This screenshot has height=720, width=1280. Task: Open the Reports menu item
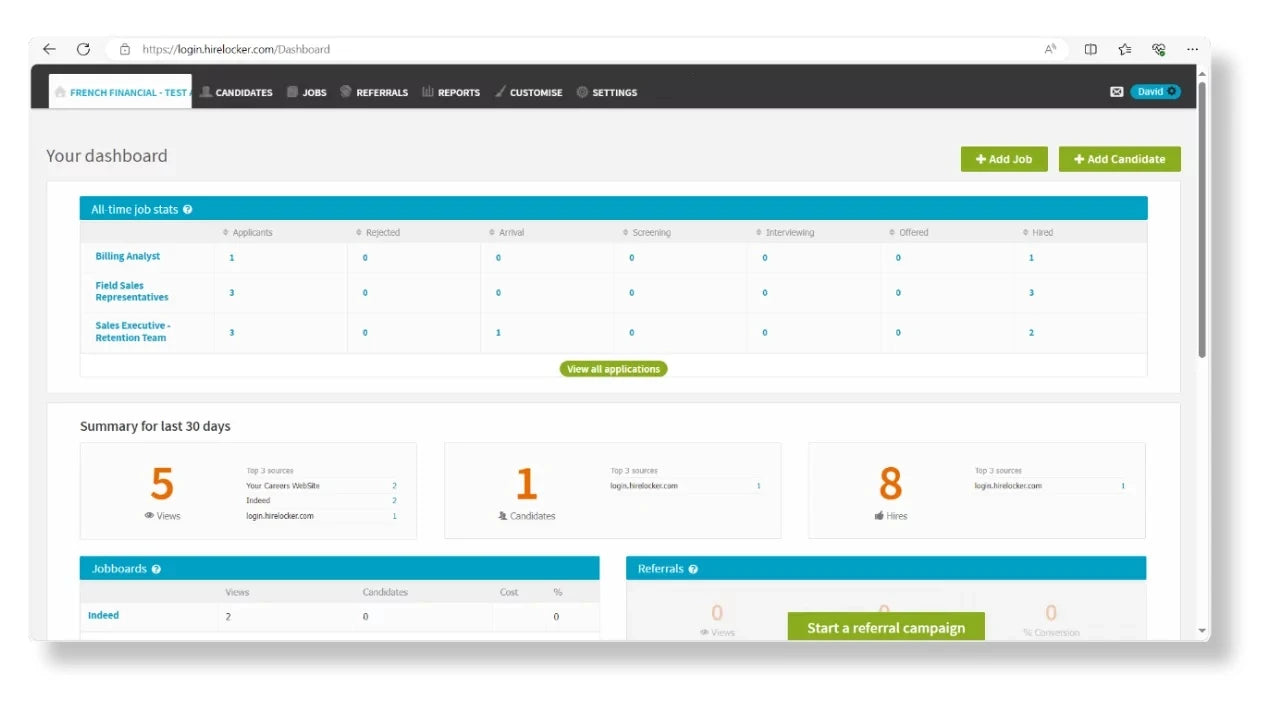tap(451, 93)
